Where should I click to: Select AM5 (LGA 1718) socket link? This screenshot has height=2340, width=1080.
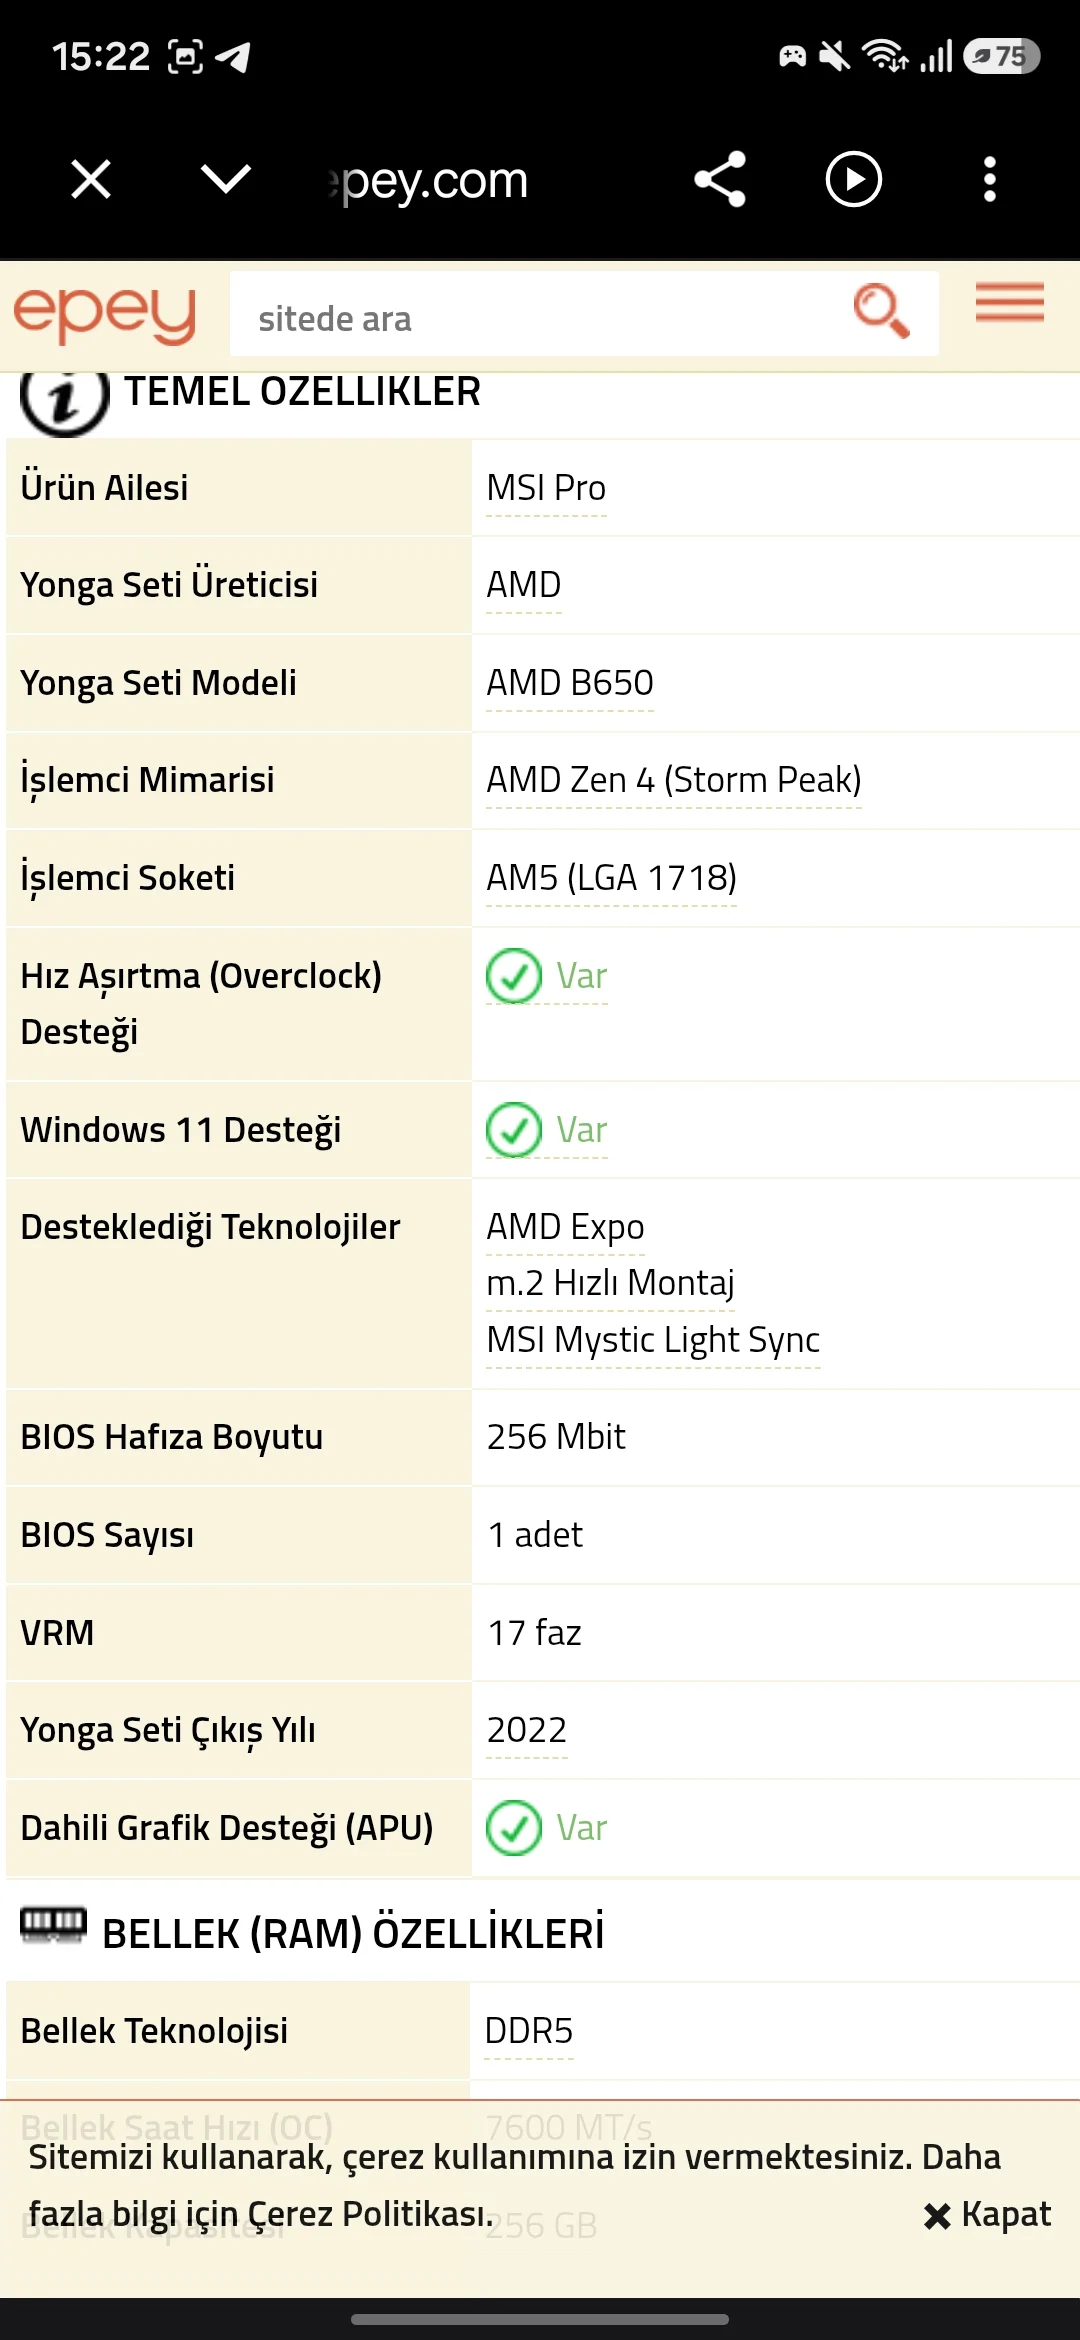click(x=611, y=878)
